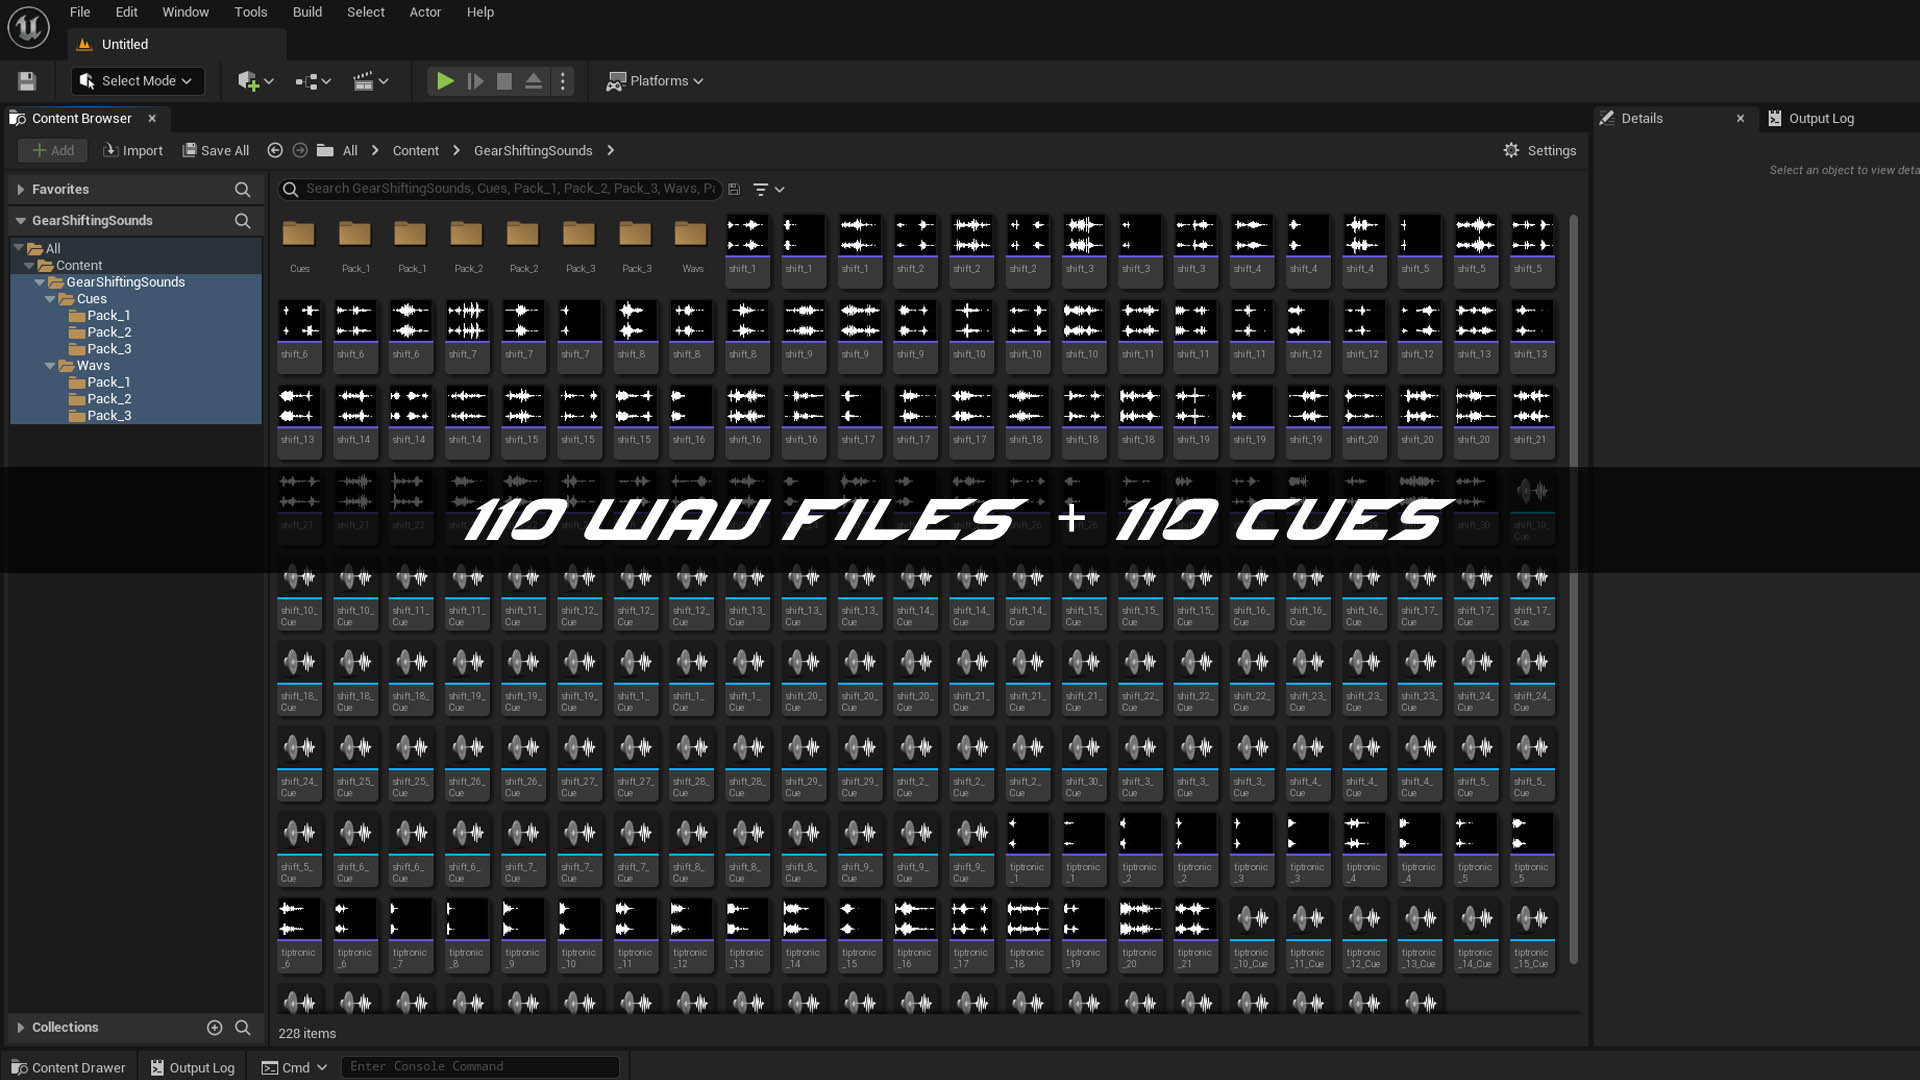
Task: Open the Select Mode dropdown
Action: point(138,81)
